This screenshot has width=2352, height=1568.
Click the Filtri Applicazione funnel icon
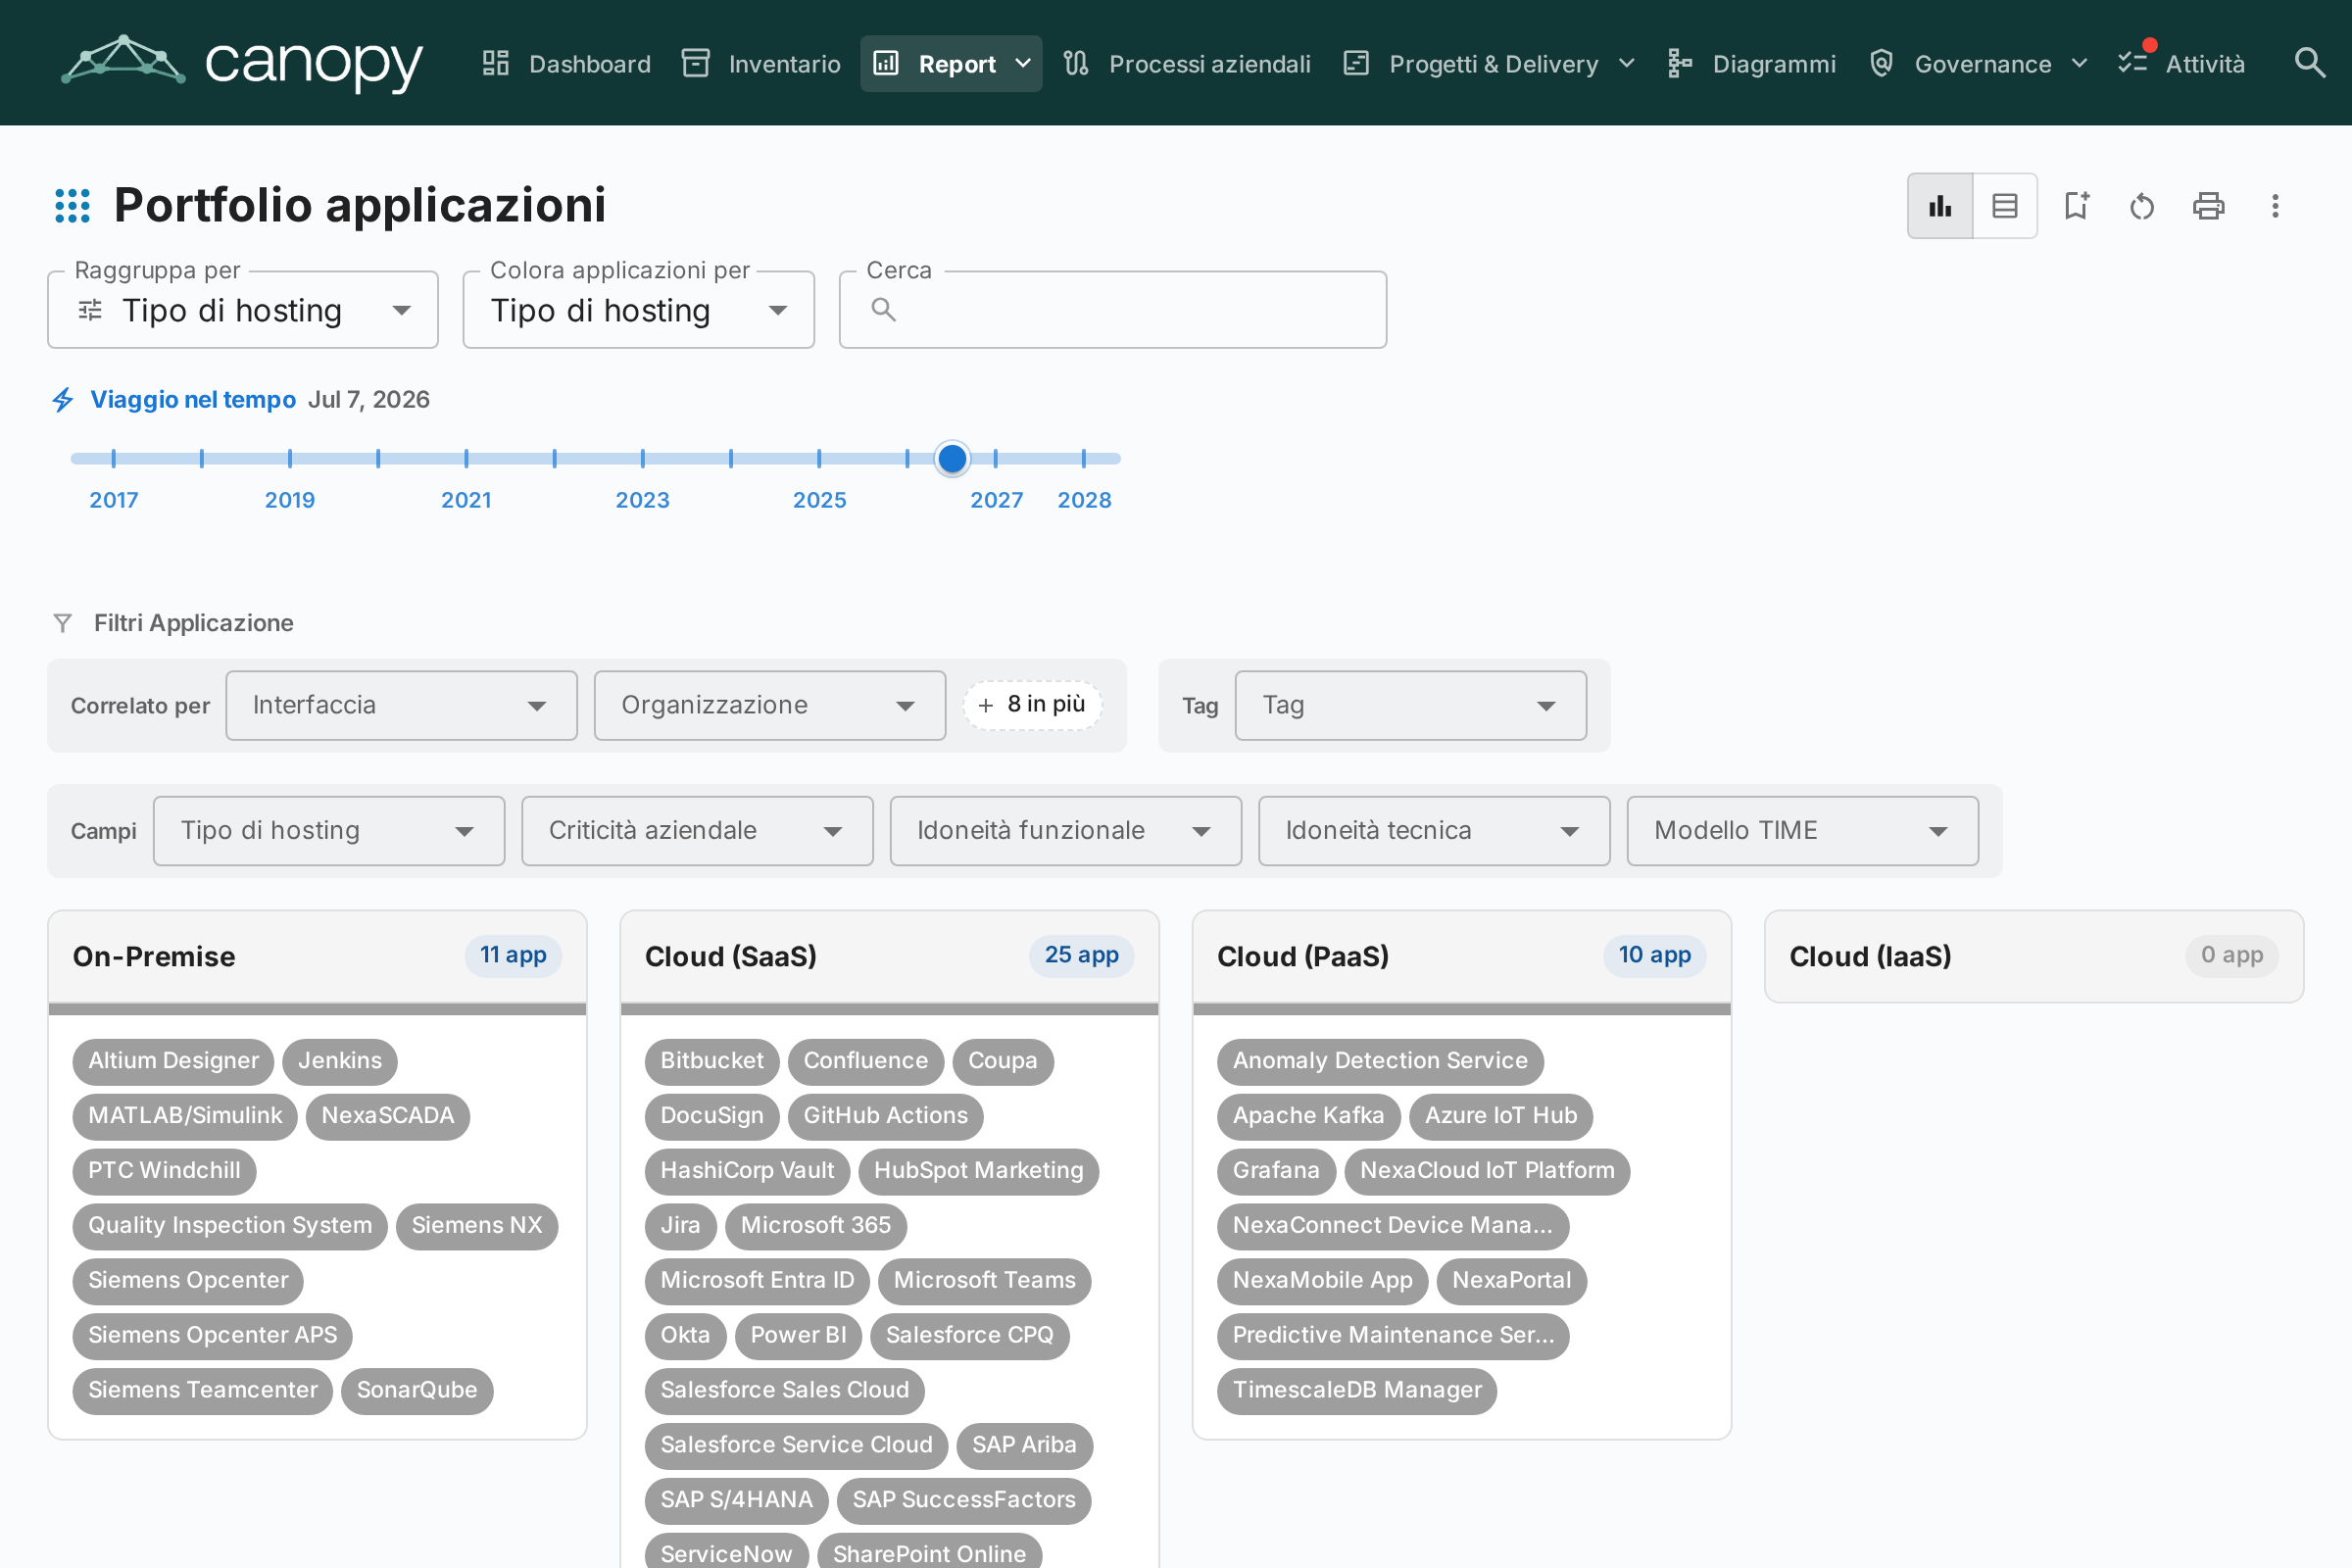(62, 623)
